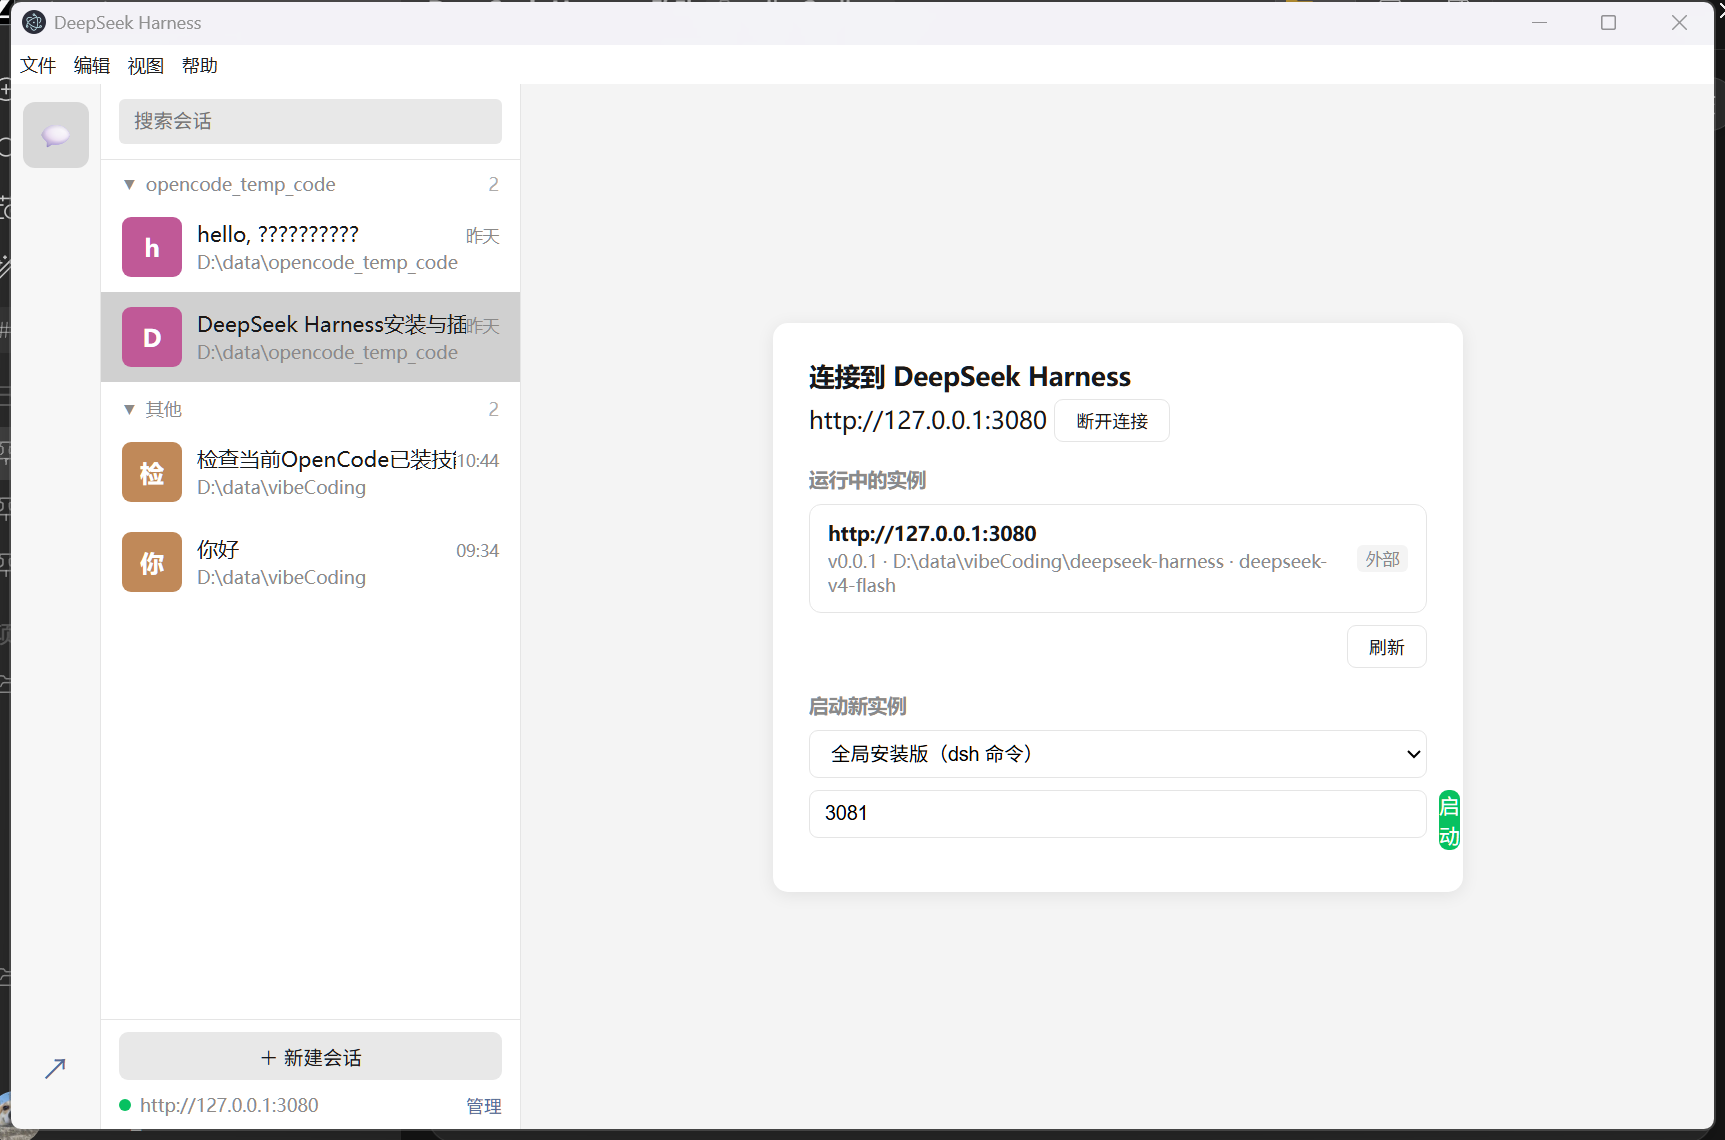Click the 10:44 timestamp
1725x1140 pixels.
click(x=478, y=461)
